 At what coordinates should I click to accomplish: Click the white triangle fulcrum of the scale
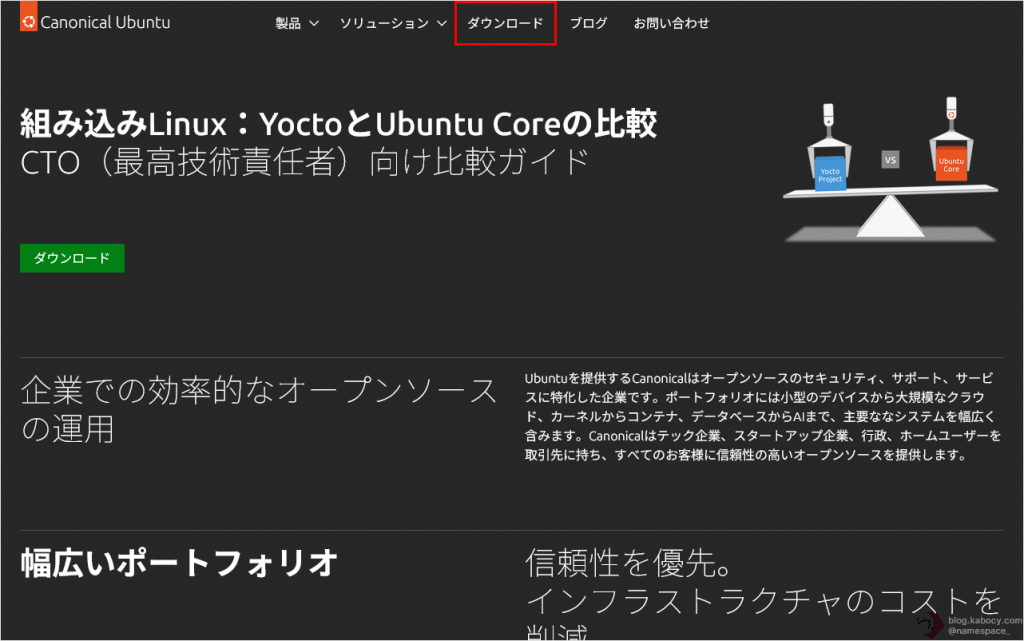pyautogui.click(x=890, y=215)
